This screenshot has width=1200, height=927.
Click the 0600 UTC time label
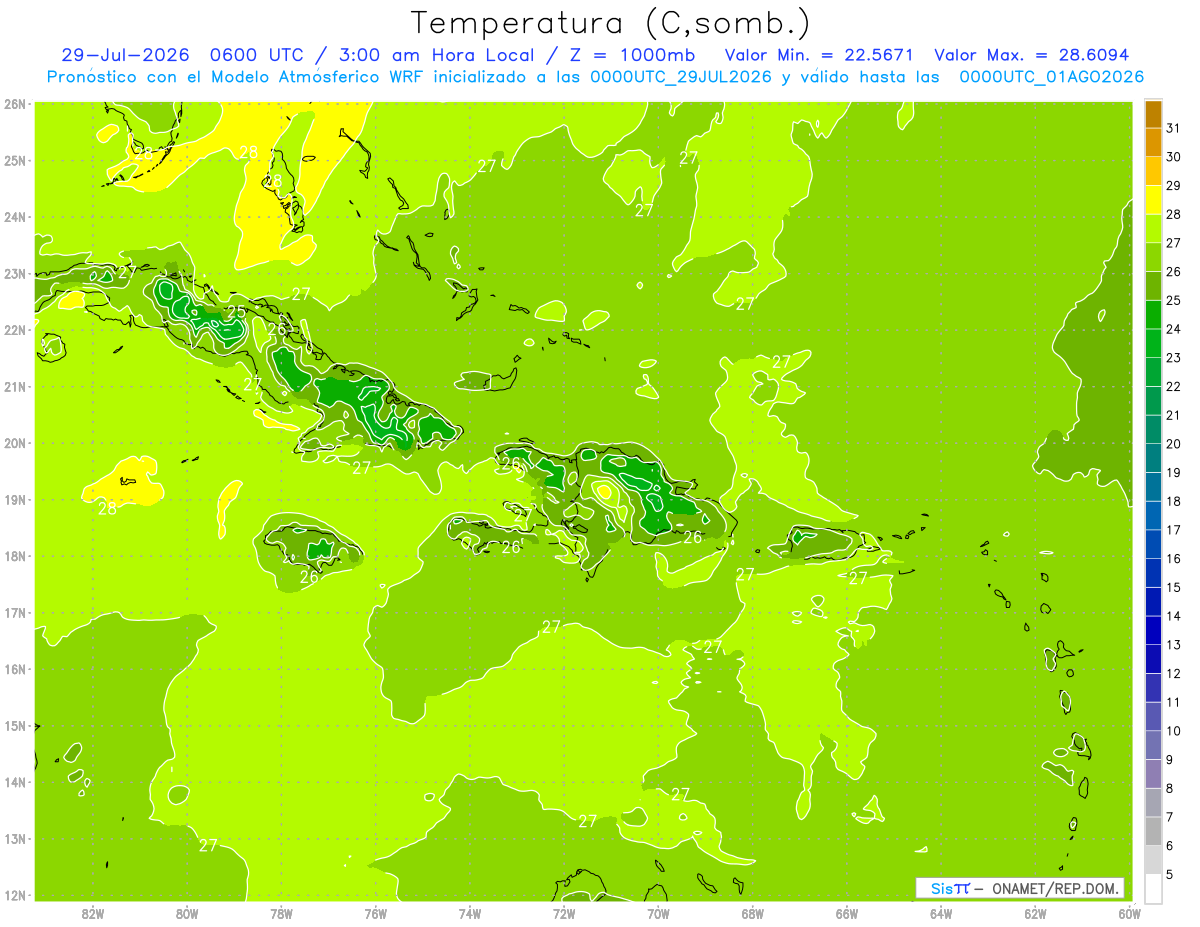(x=255, y=55)
